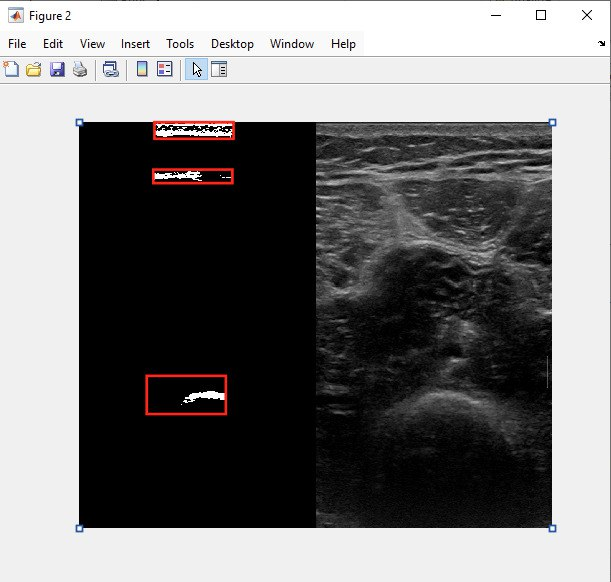
Task: Open the Desktop menu
Action: 232,44
